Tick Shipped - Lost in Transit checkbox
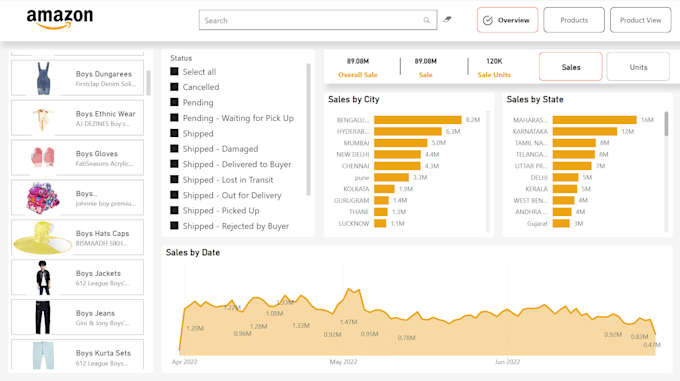Image resolution: width=680 pixels, height=381 pixels. pos(174,179)
